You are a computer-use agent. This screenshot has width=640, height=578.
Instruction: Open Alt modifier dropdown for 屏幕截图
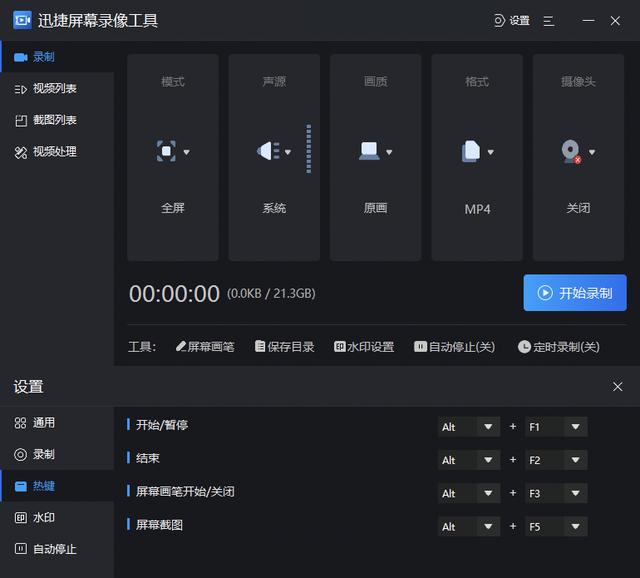469,527
